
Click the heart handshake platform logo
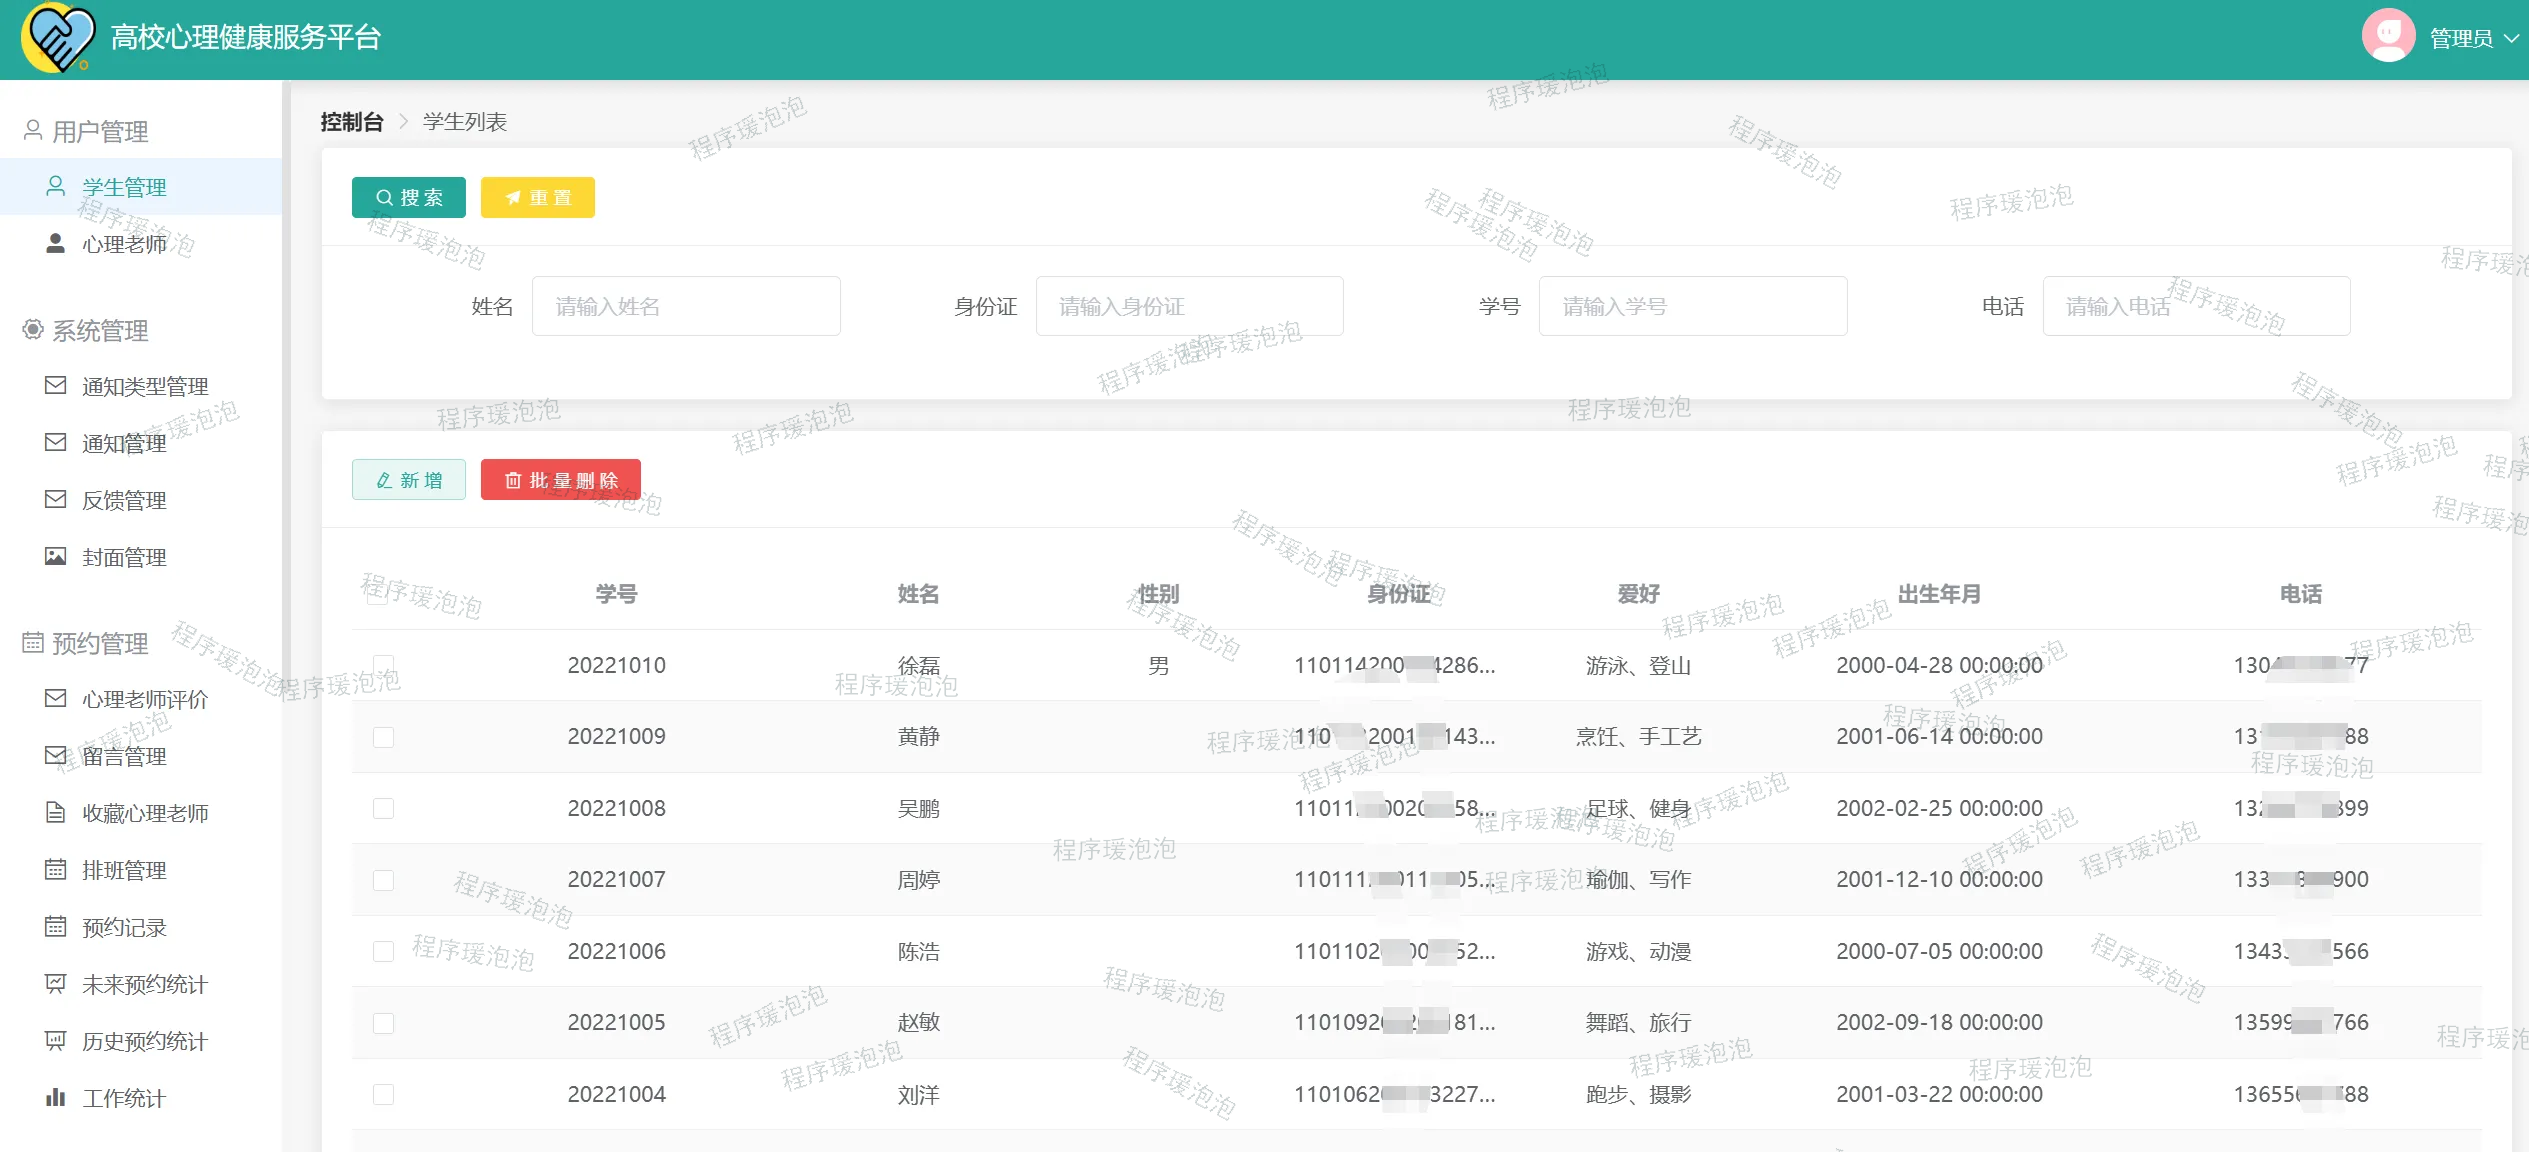[x=58, y=38]
